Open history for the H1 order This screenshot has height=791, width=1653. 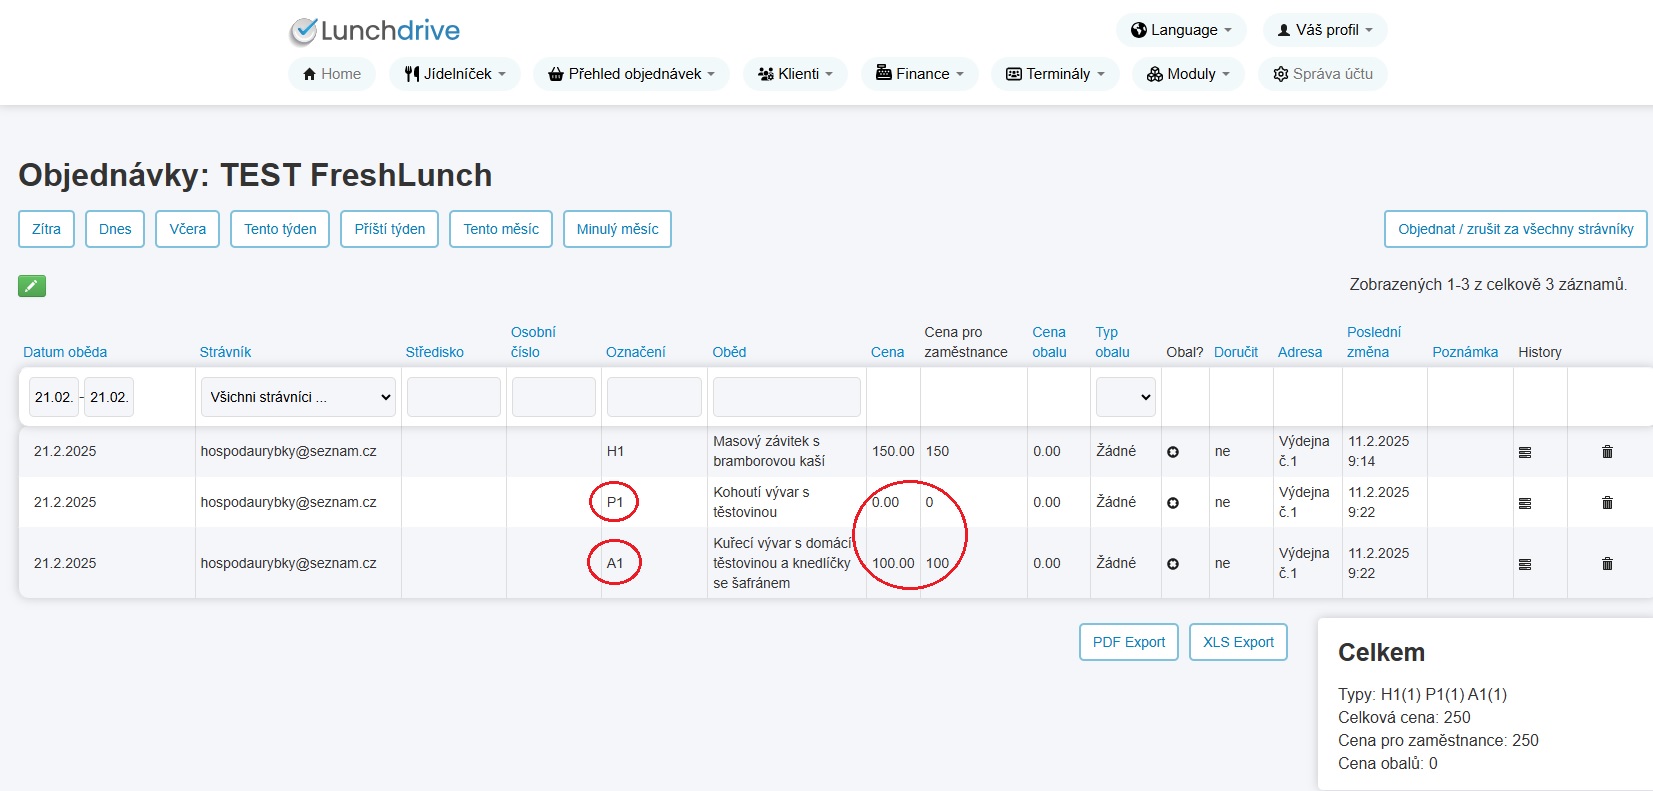pos(1525,453)
